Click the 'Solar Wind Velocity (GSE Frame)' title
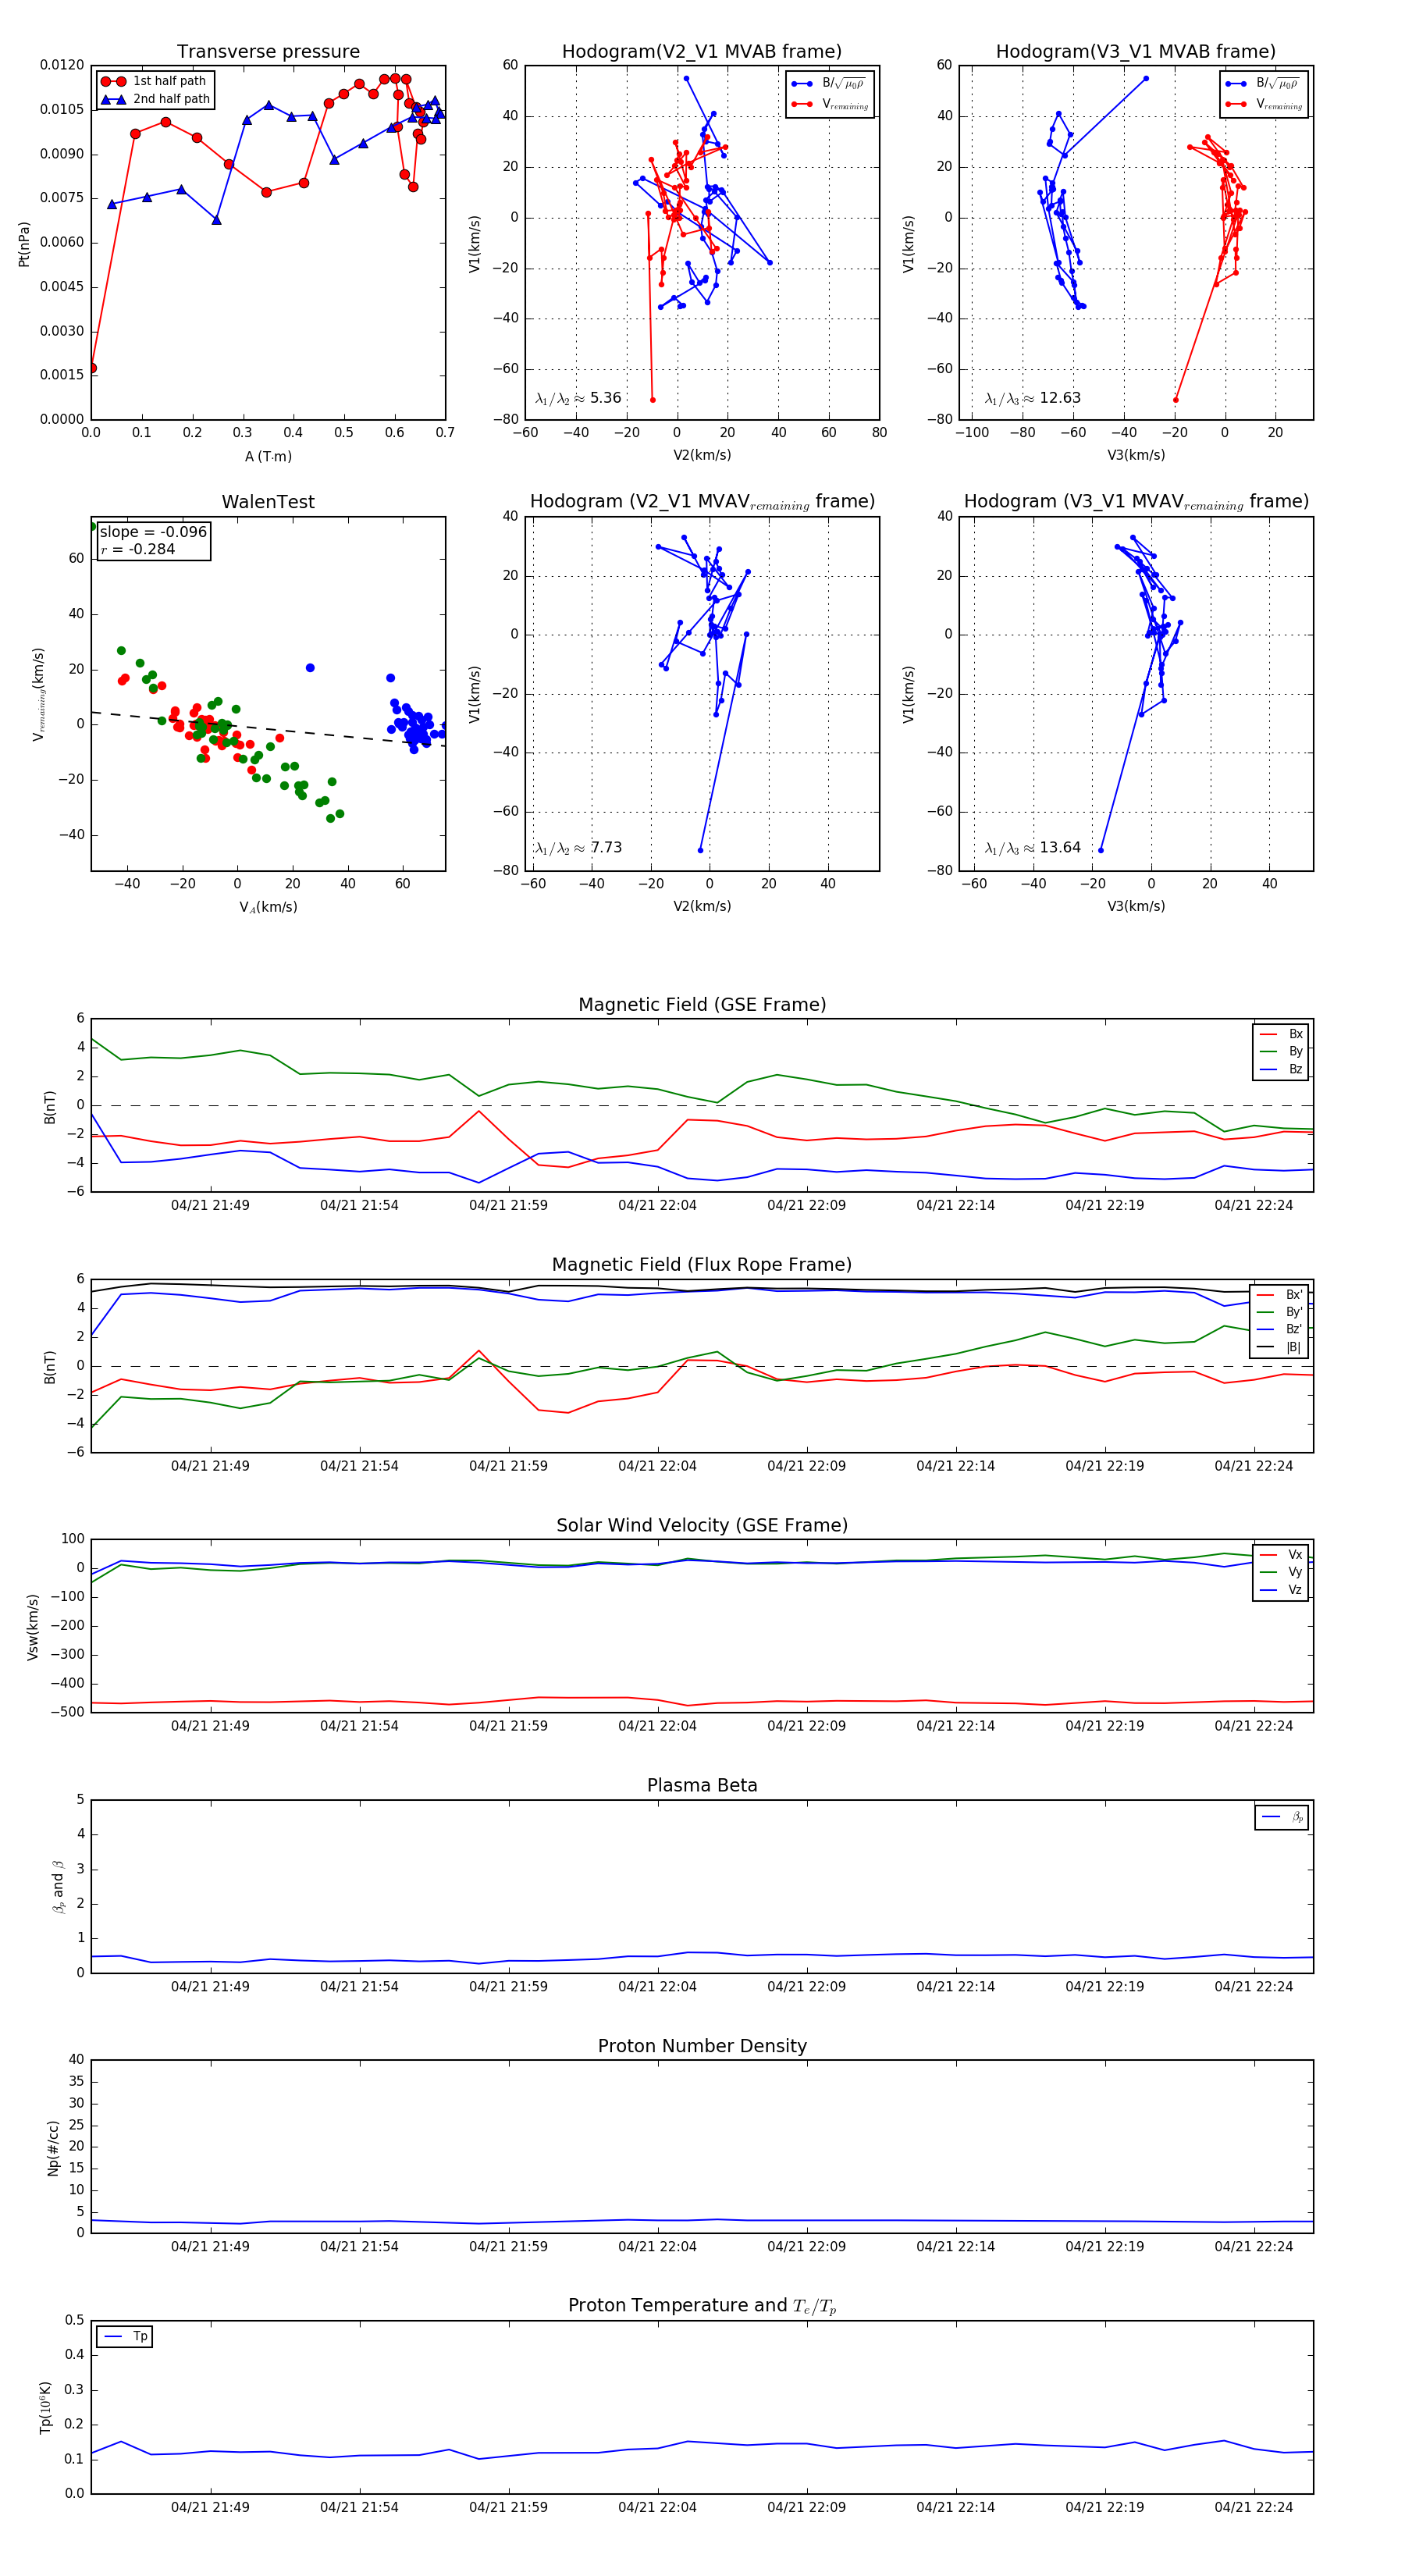The image size is (1405, 2576). 702,1525
